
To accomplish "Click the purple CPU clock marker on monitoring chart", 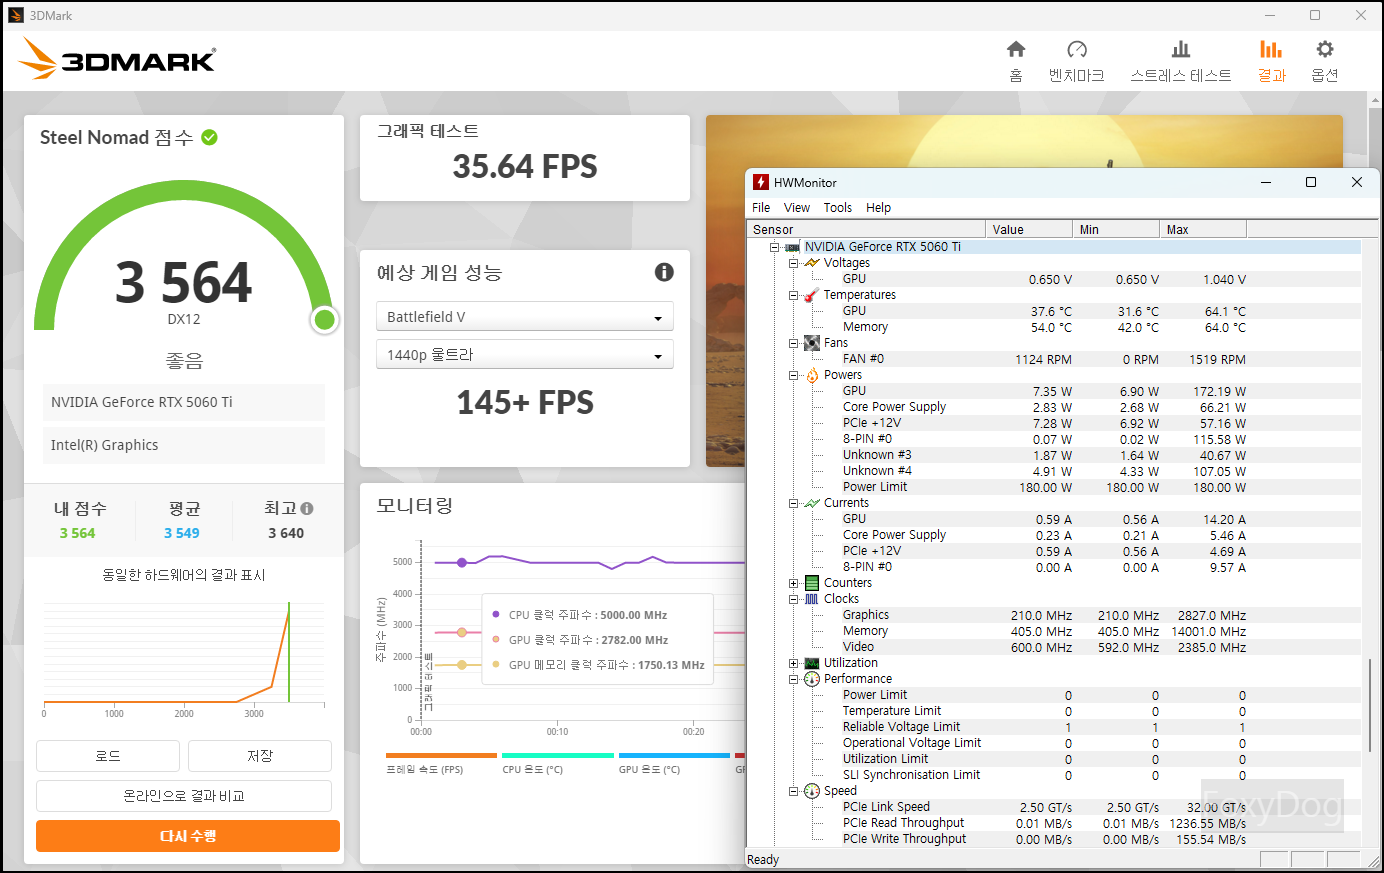I will pos(462,563).
